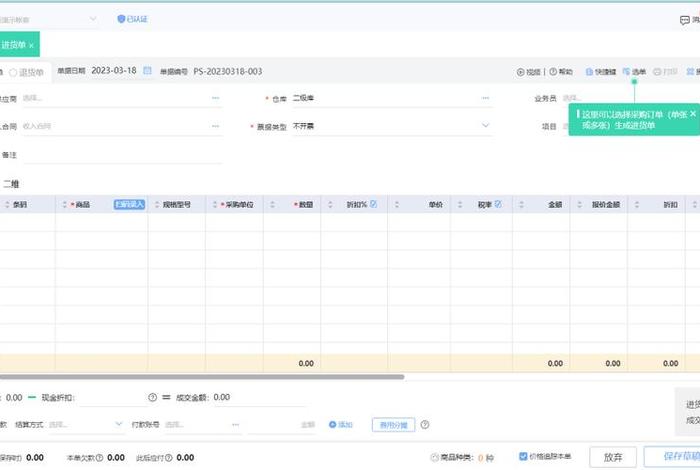
Task: Toggle the checkbox in 折扣% column header
Action: [x=374, y=204]
